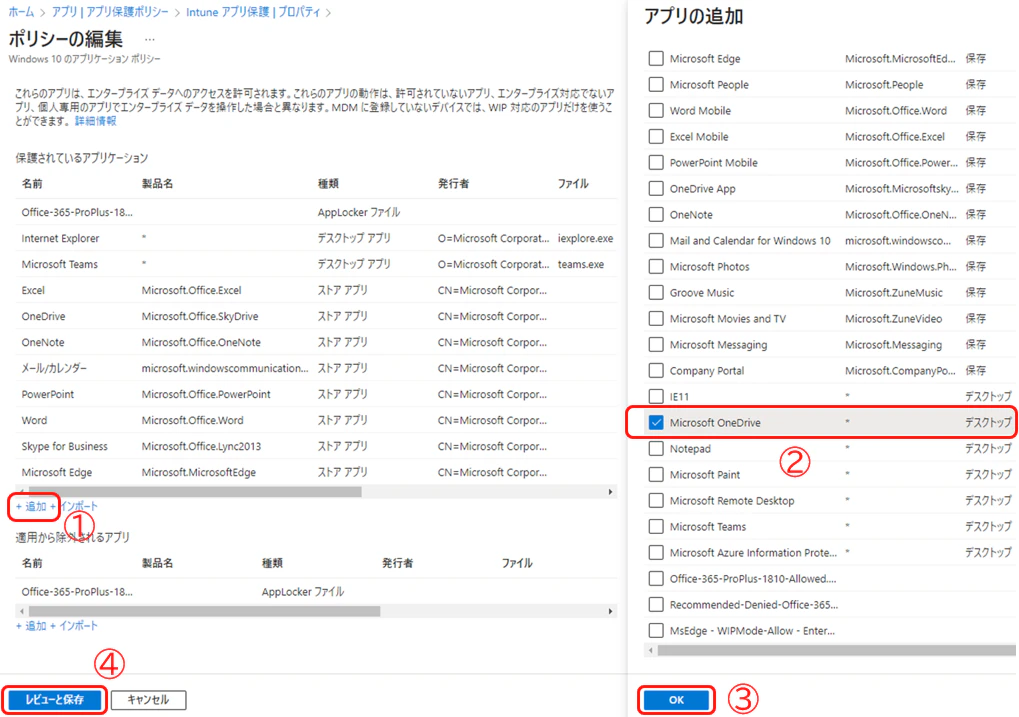The height and width of the screenshot is (717, 1019).
Task: Select the メール/カレンダー row
Action: tap(316, 369)
